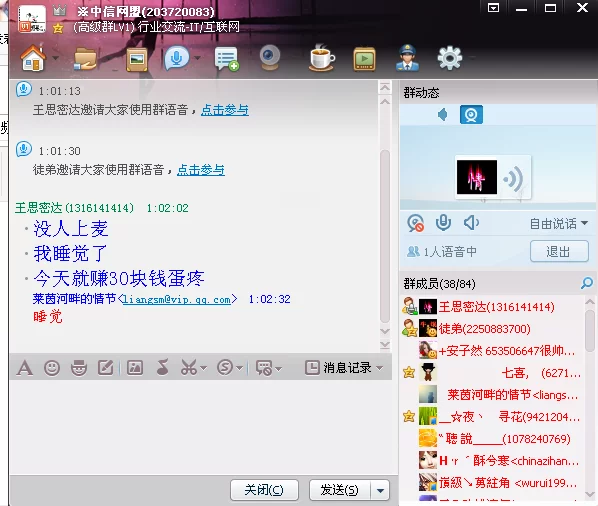Toggle the disabled video camera button
Image resolution: width=598 pixels, height=506 pixels.
(x=416, y=223)
